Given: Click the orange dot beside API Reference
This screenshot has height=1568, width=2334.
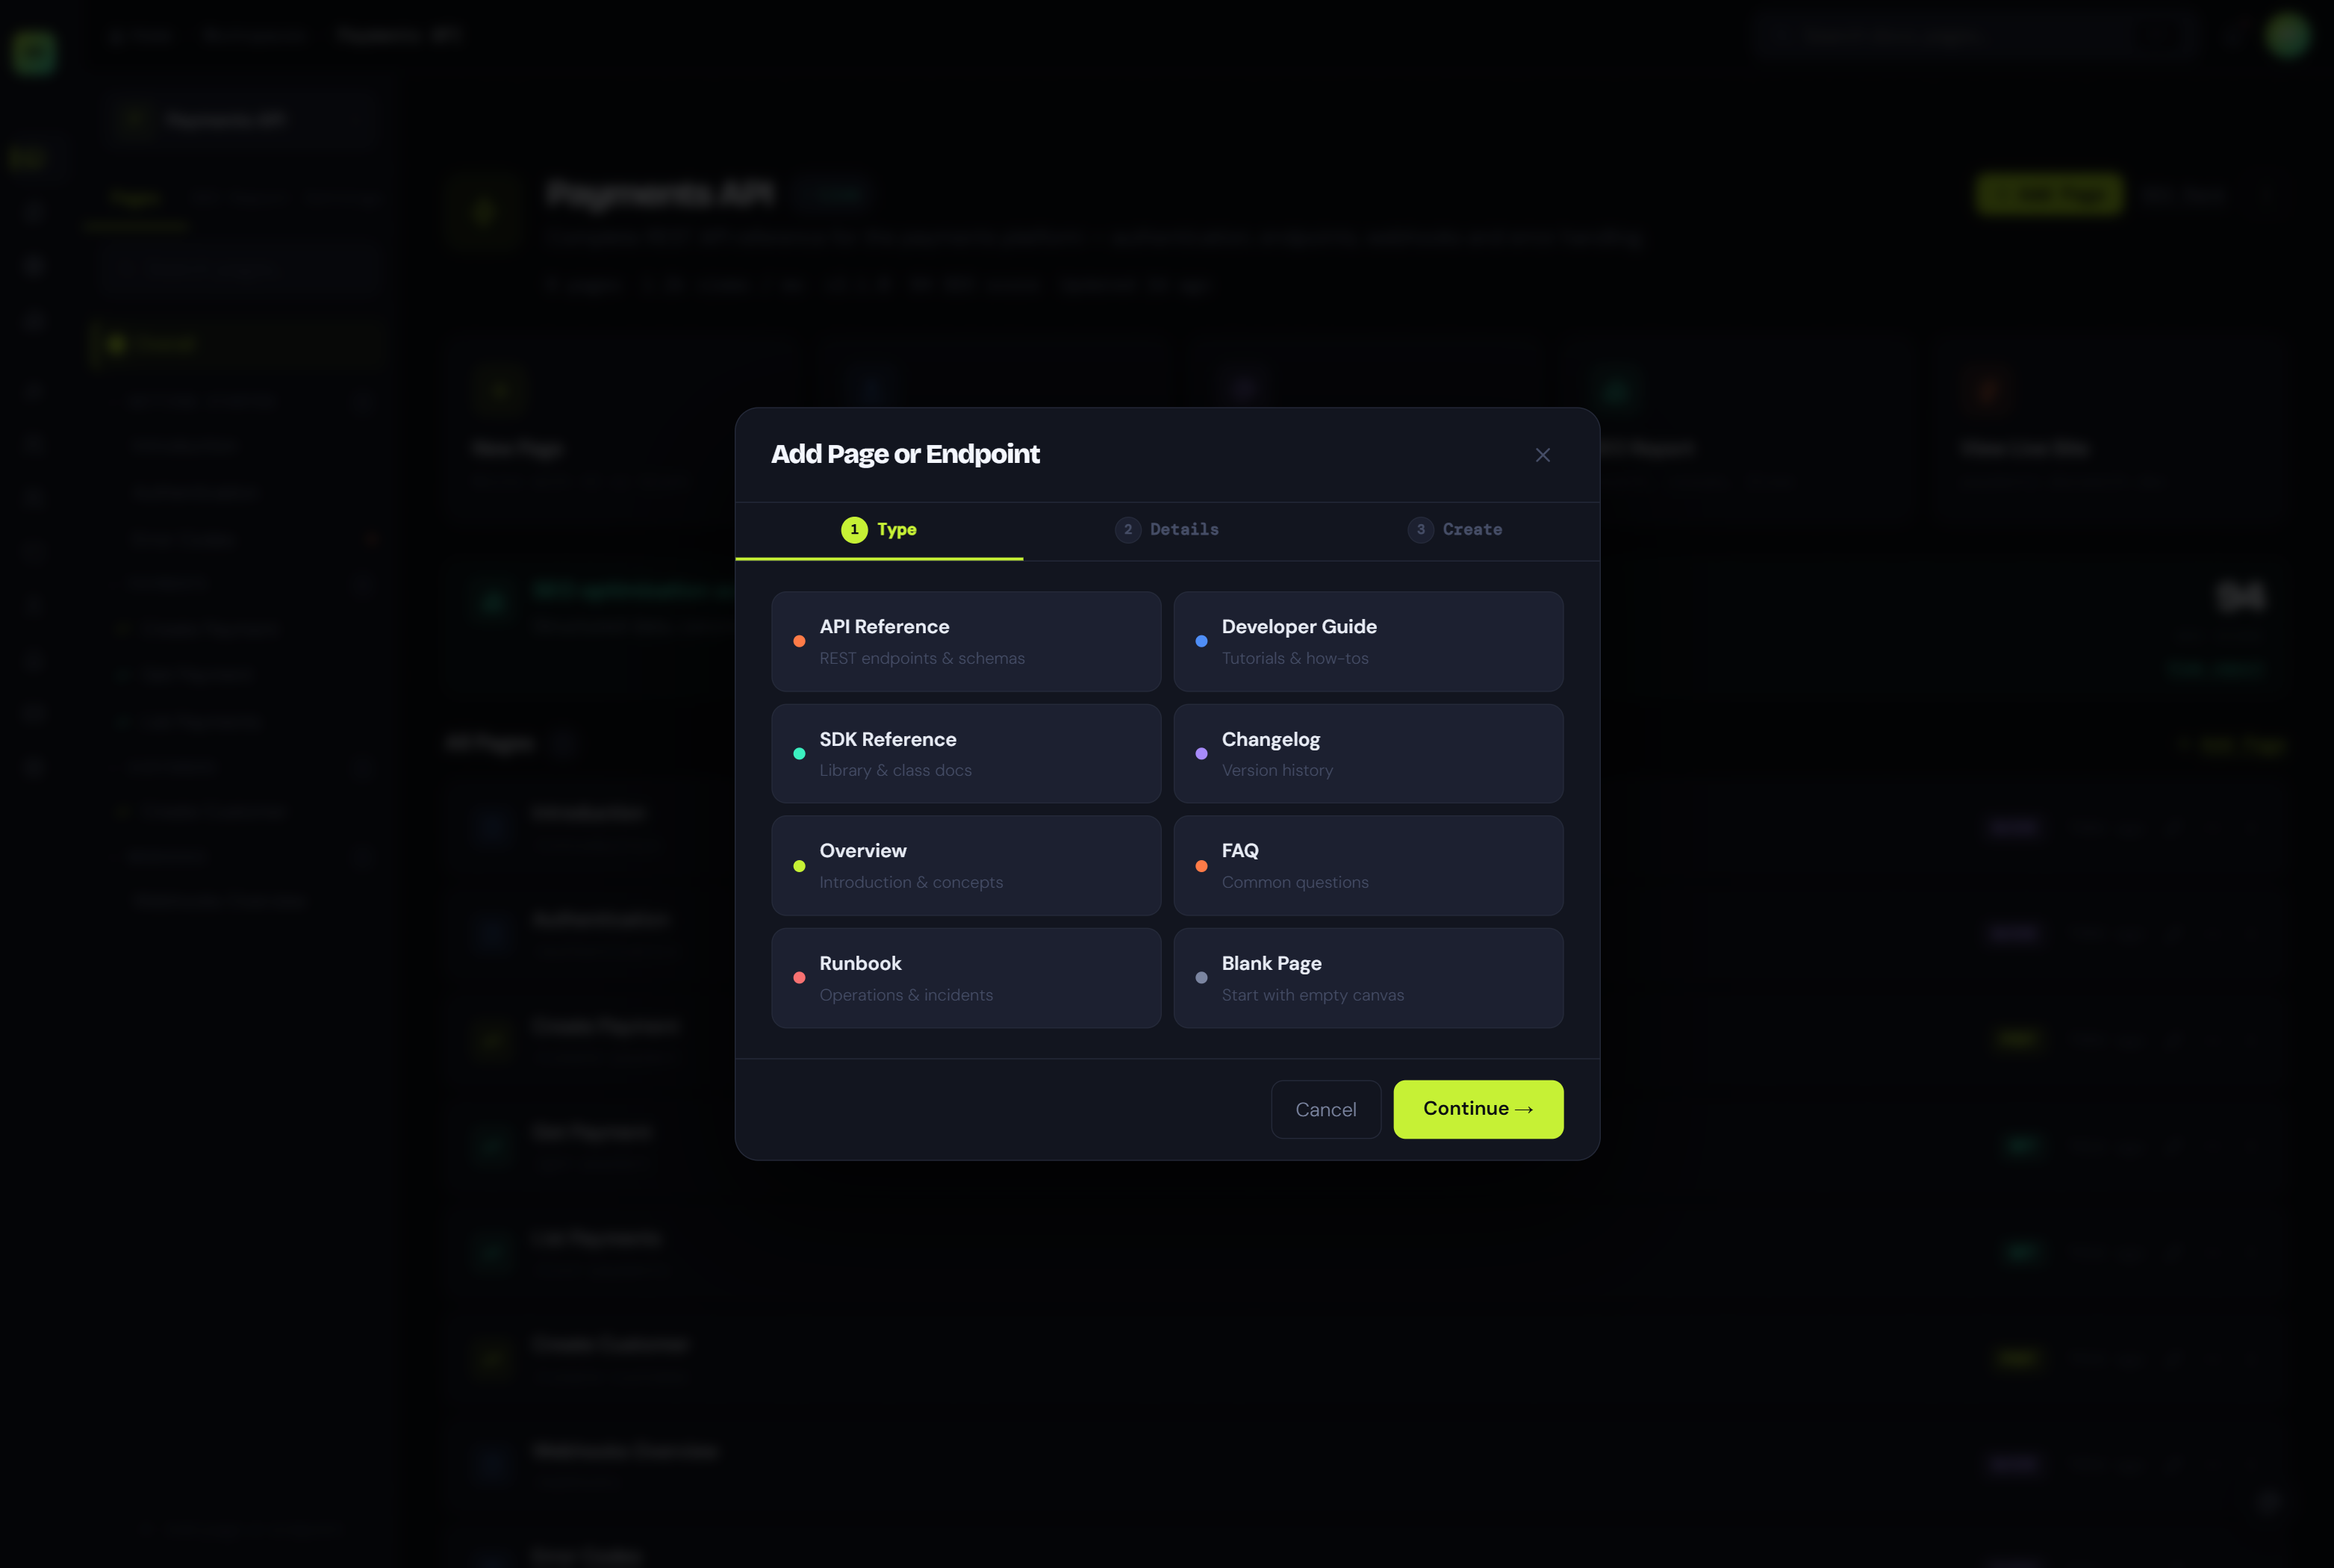Looking at the screenshot, I should pos(798,641).
